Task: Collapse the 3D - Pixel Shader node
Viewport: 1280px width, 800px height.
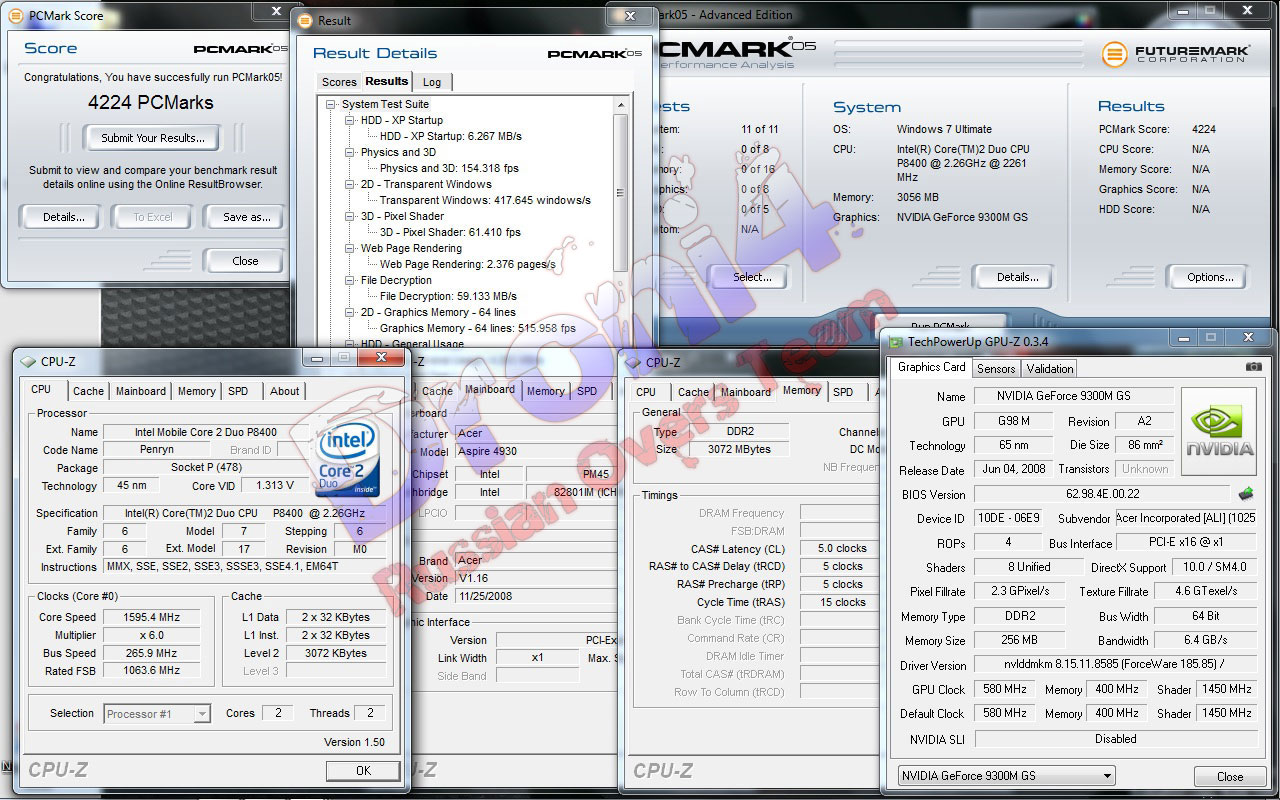Action: click(350, 216)
